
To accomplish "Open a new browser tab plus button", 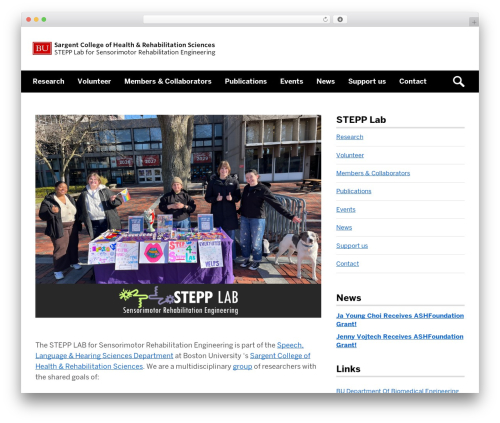I will (x=474, y=22).
